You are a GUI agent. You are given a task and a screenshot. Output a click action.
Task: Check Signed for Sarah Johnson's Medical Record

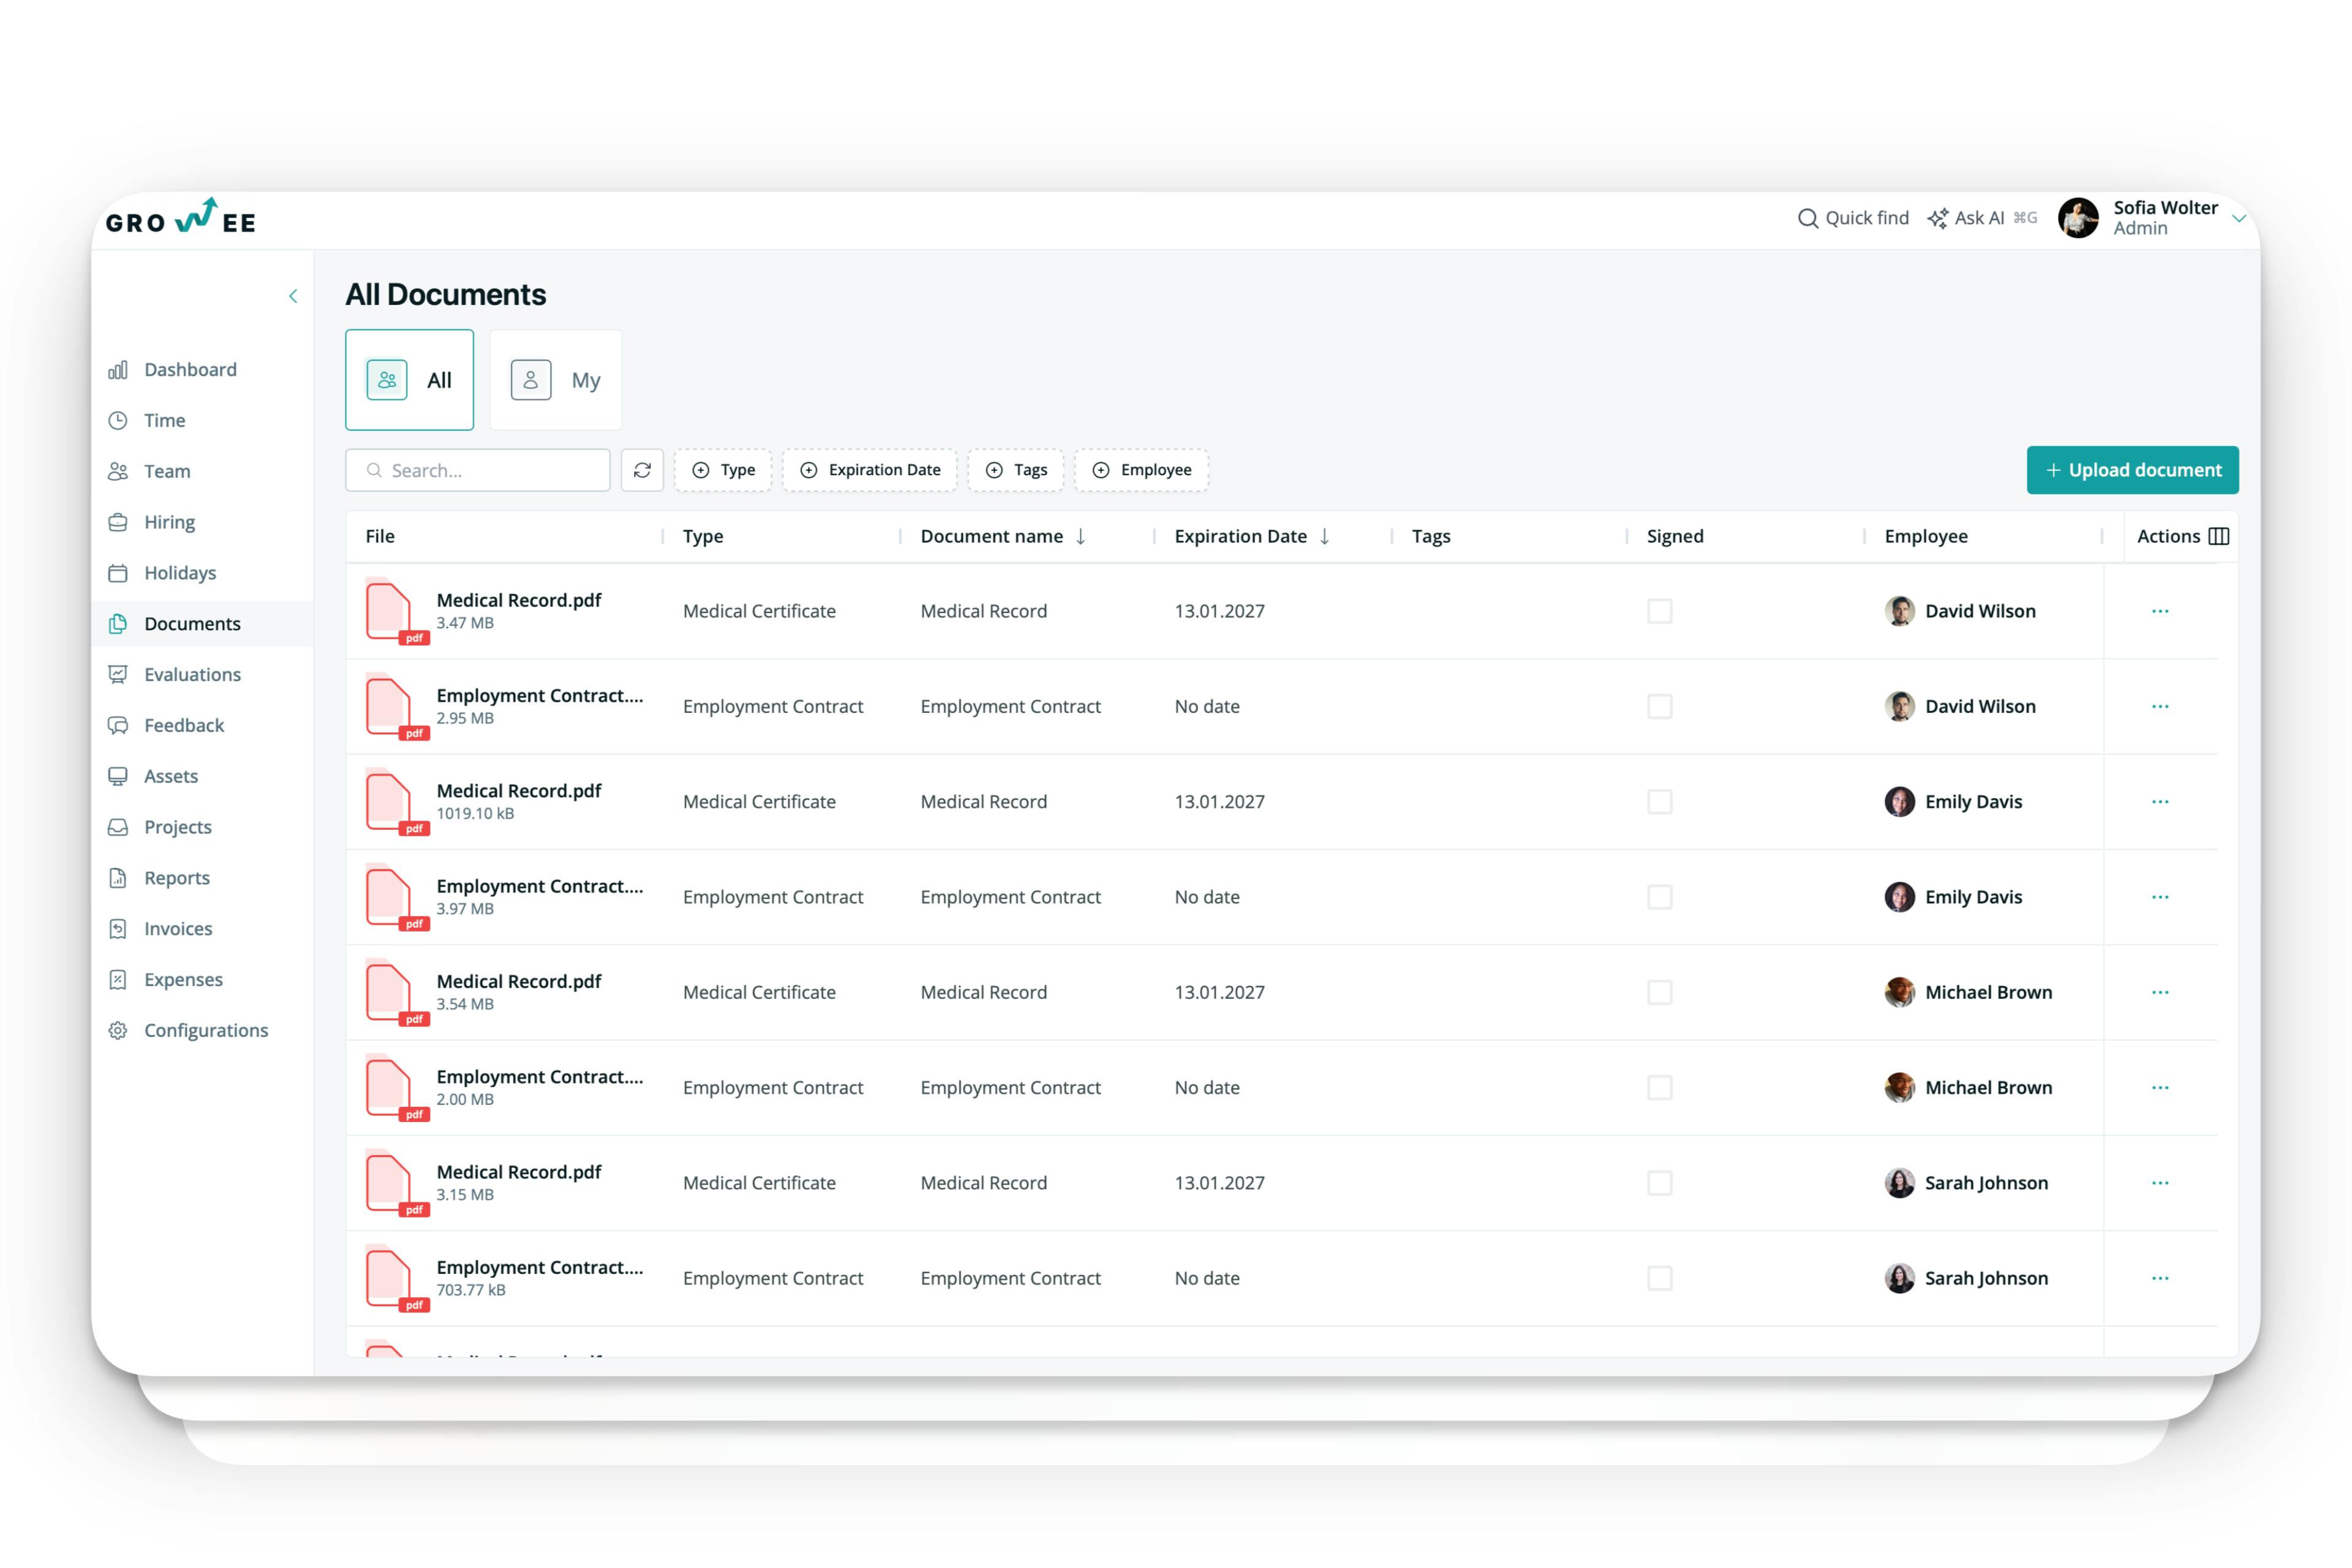coord(1660,1182)
